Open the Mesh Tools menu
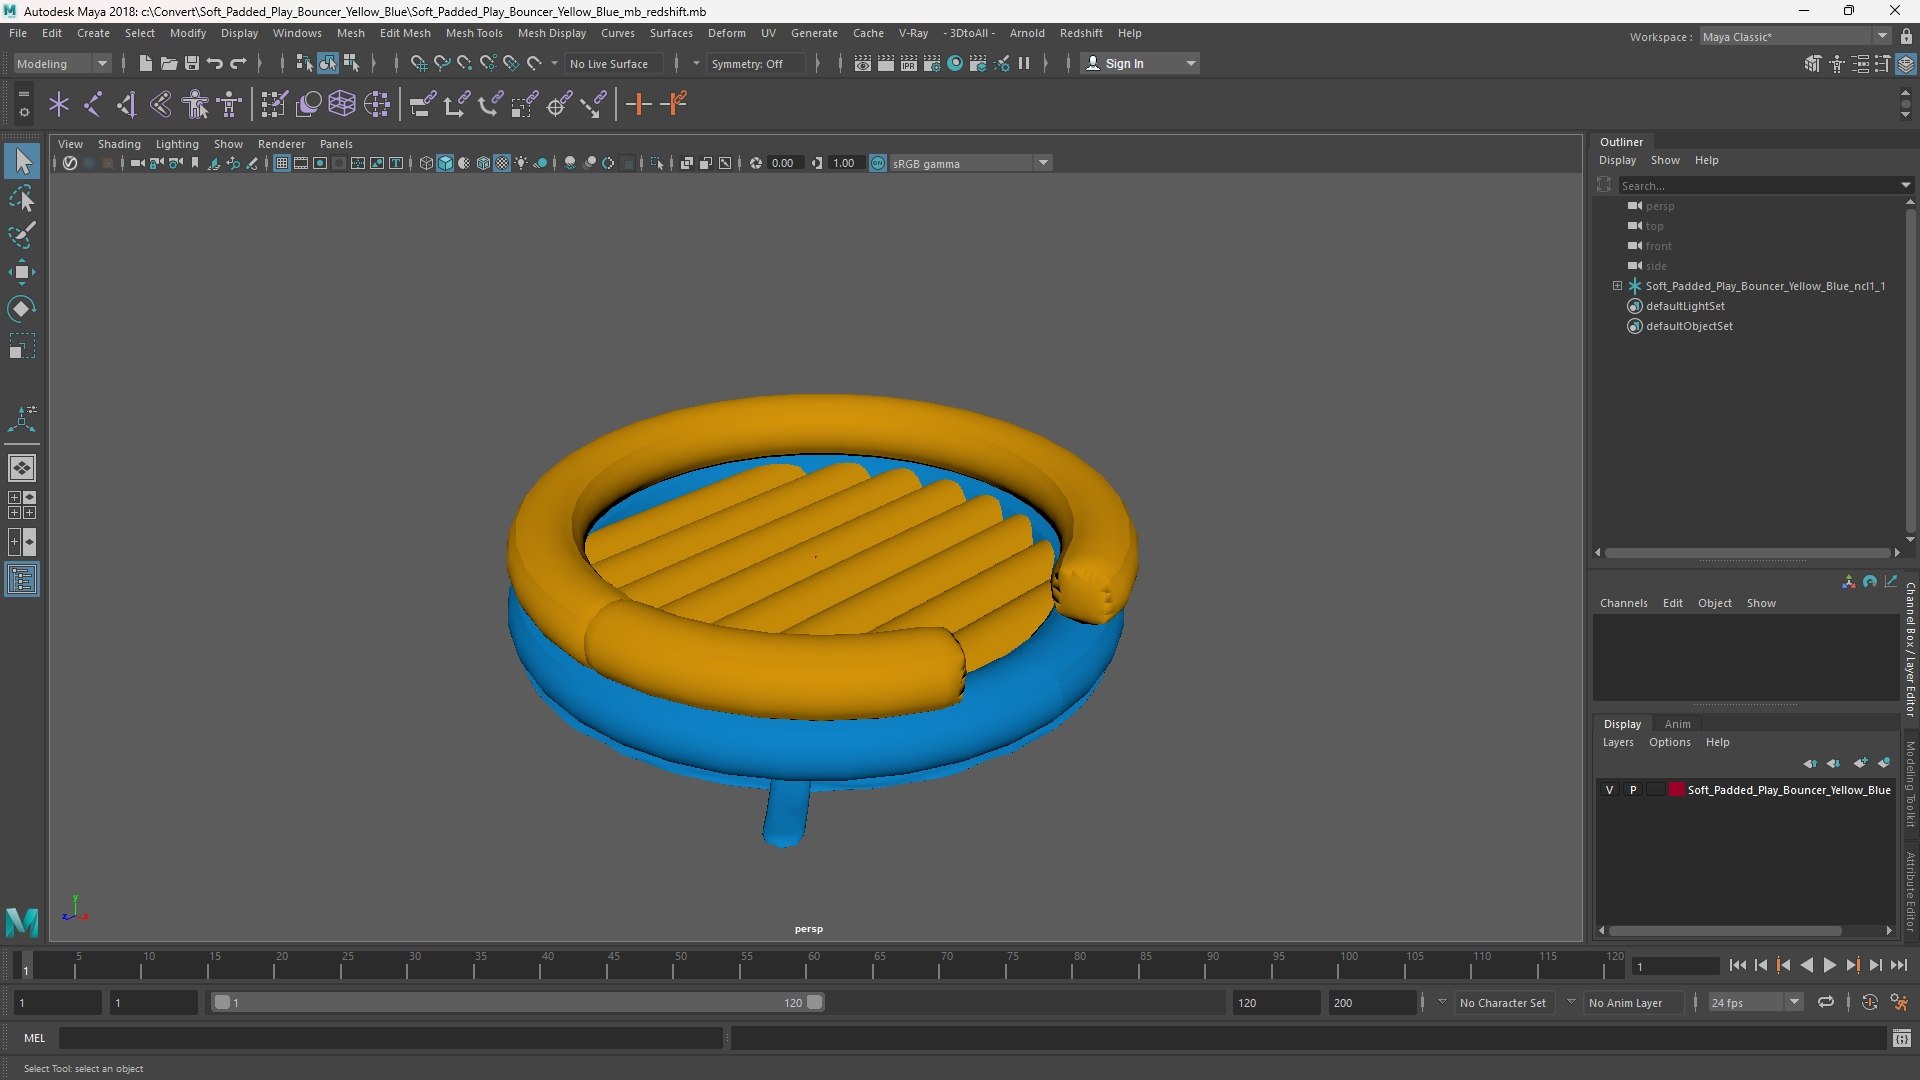Image resolution: width=1920 pixels, height=1080 pixels. 474,33
